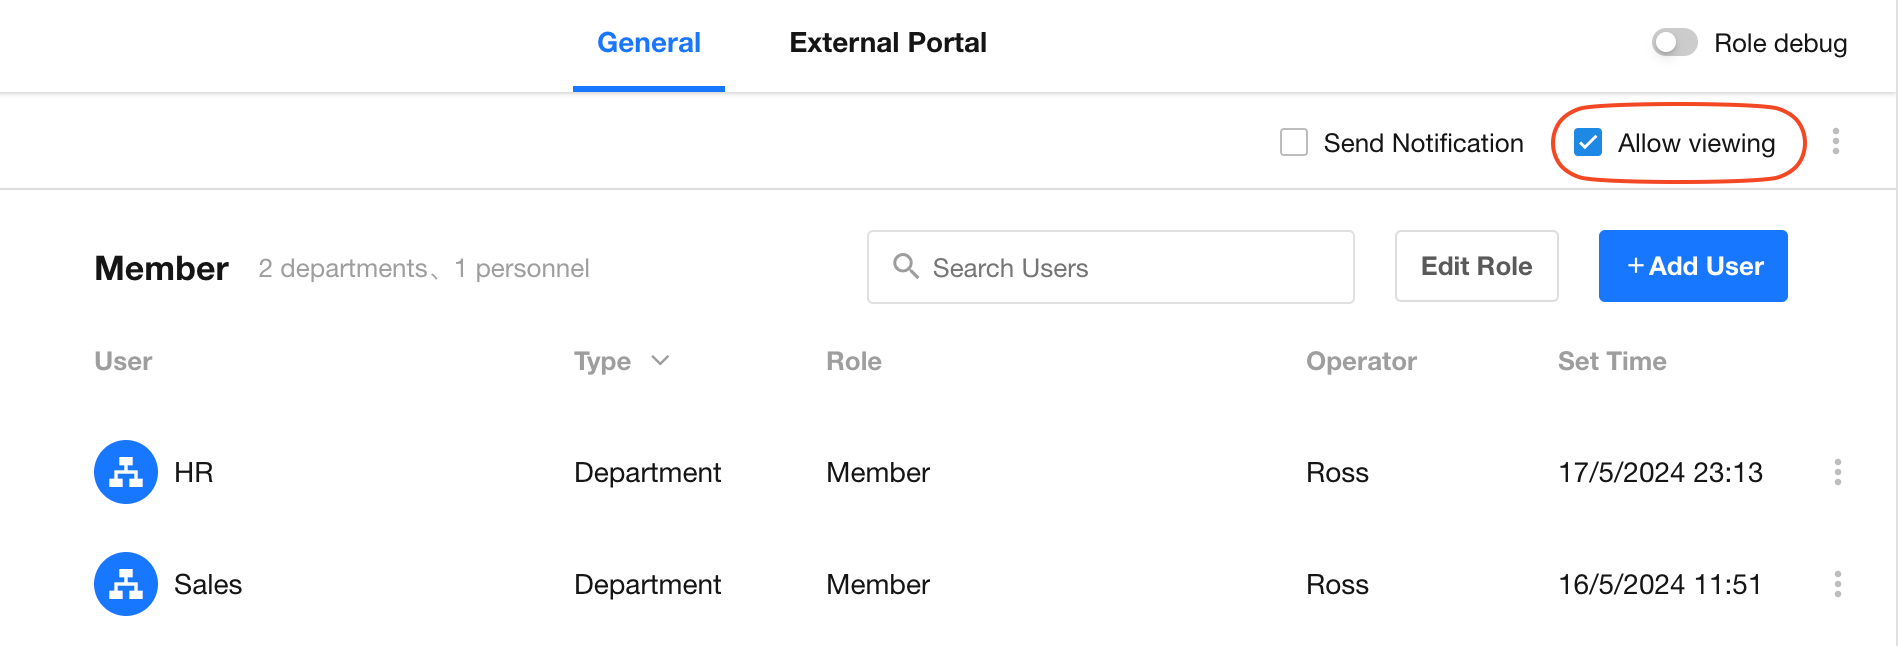Open more options for HR row

coord(1837,472)
